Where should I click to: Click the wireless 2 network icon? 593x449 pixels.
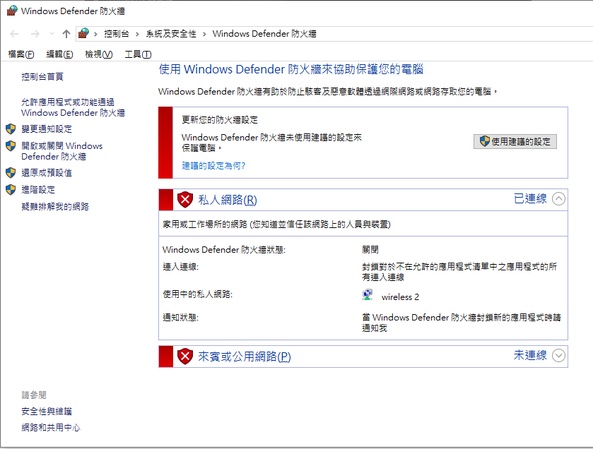(x=367, y=295)
